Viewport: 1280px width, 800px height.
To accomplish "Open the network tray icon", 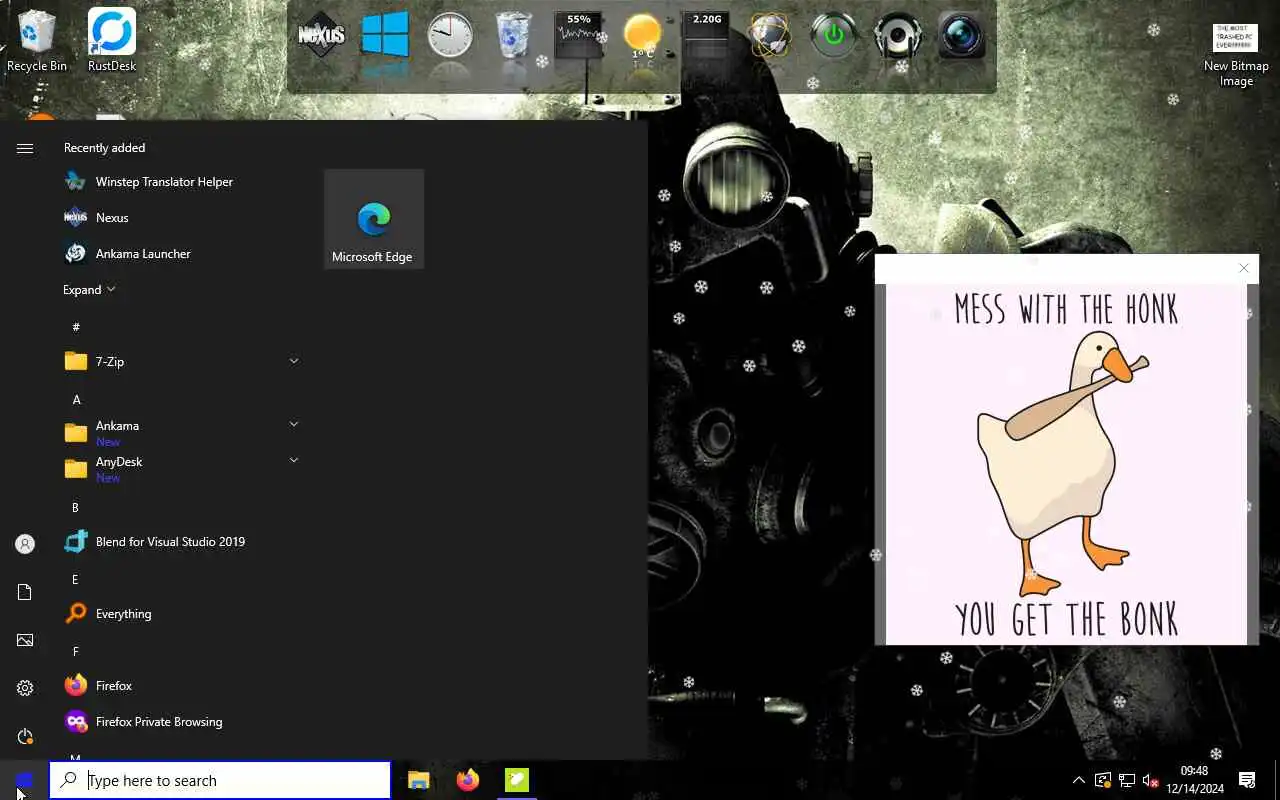I will tap(1127, 780).
